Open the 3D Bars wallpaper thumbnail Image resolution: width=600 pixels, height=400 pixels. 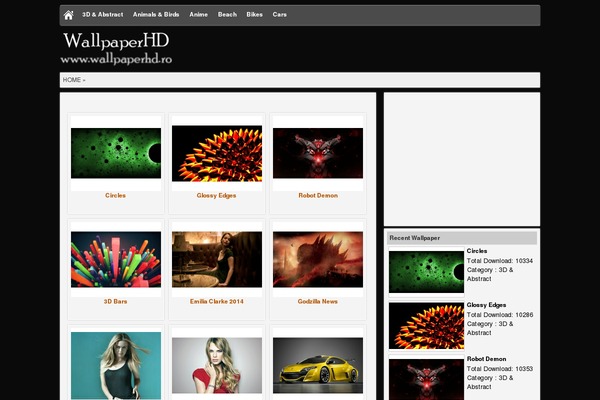[x=116, y=259]
